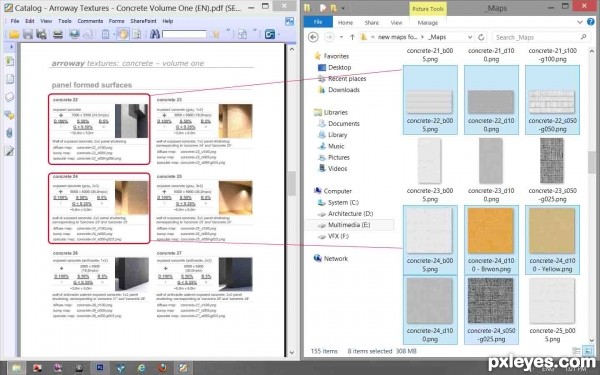
Task: Click the binoculars Find icon
Action: tap(154, 34)
